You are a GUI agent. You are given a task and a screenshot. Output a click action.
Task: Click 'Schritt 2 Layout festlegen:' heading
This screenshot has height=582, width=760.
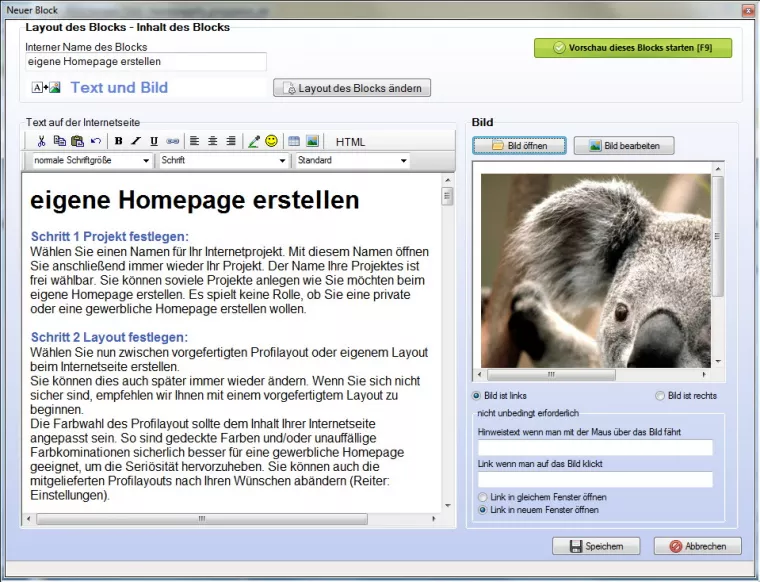point(109,337)
